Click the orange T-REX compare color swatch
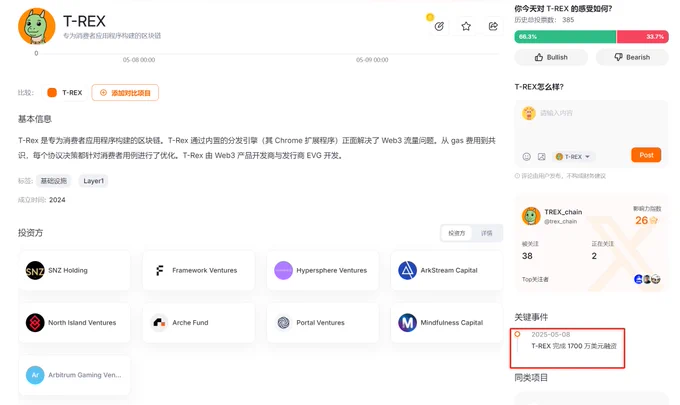The height and width of the screenshot is (405, 680). (52, 93)
